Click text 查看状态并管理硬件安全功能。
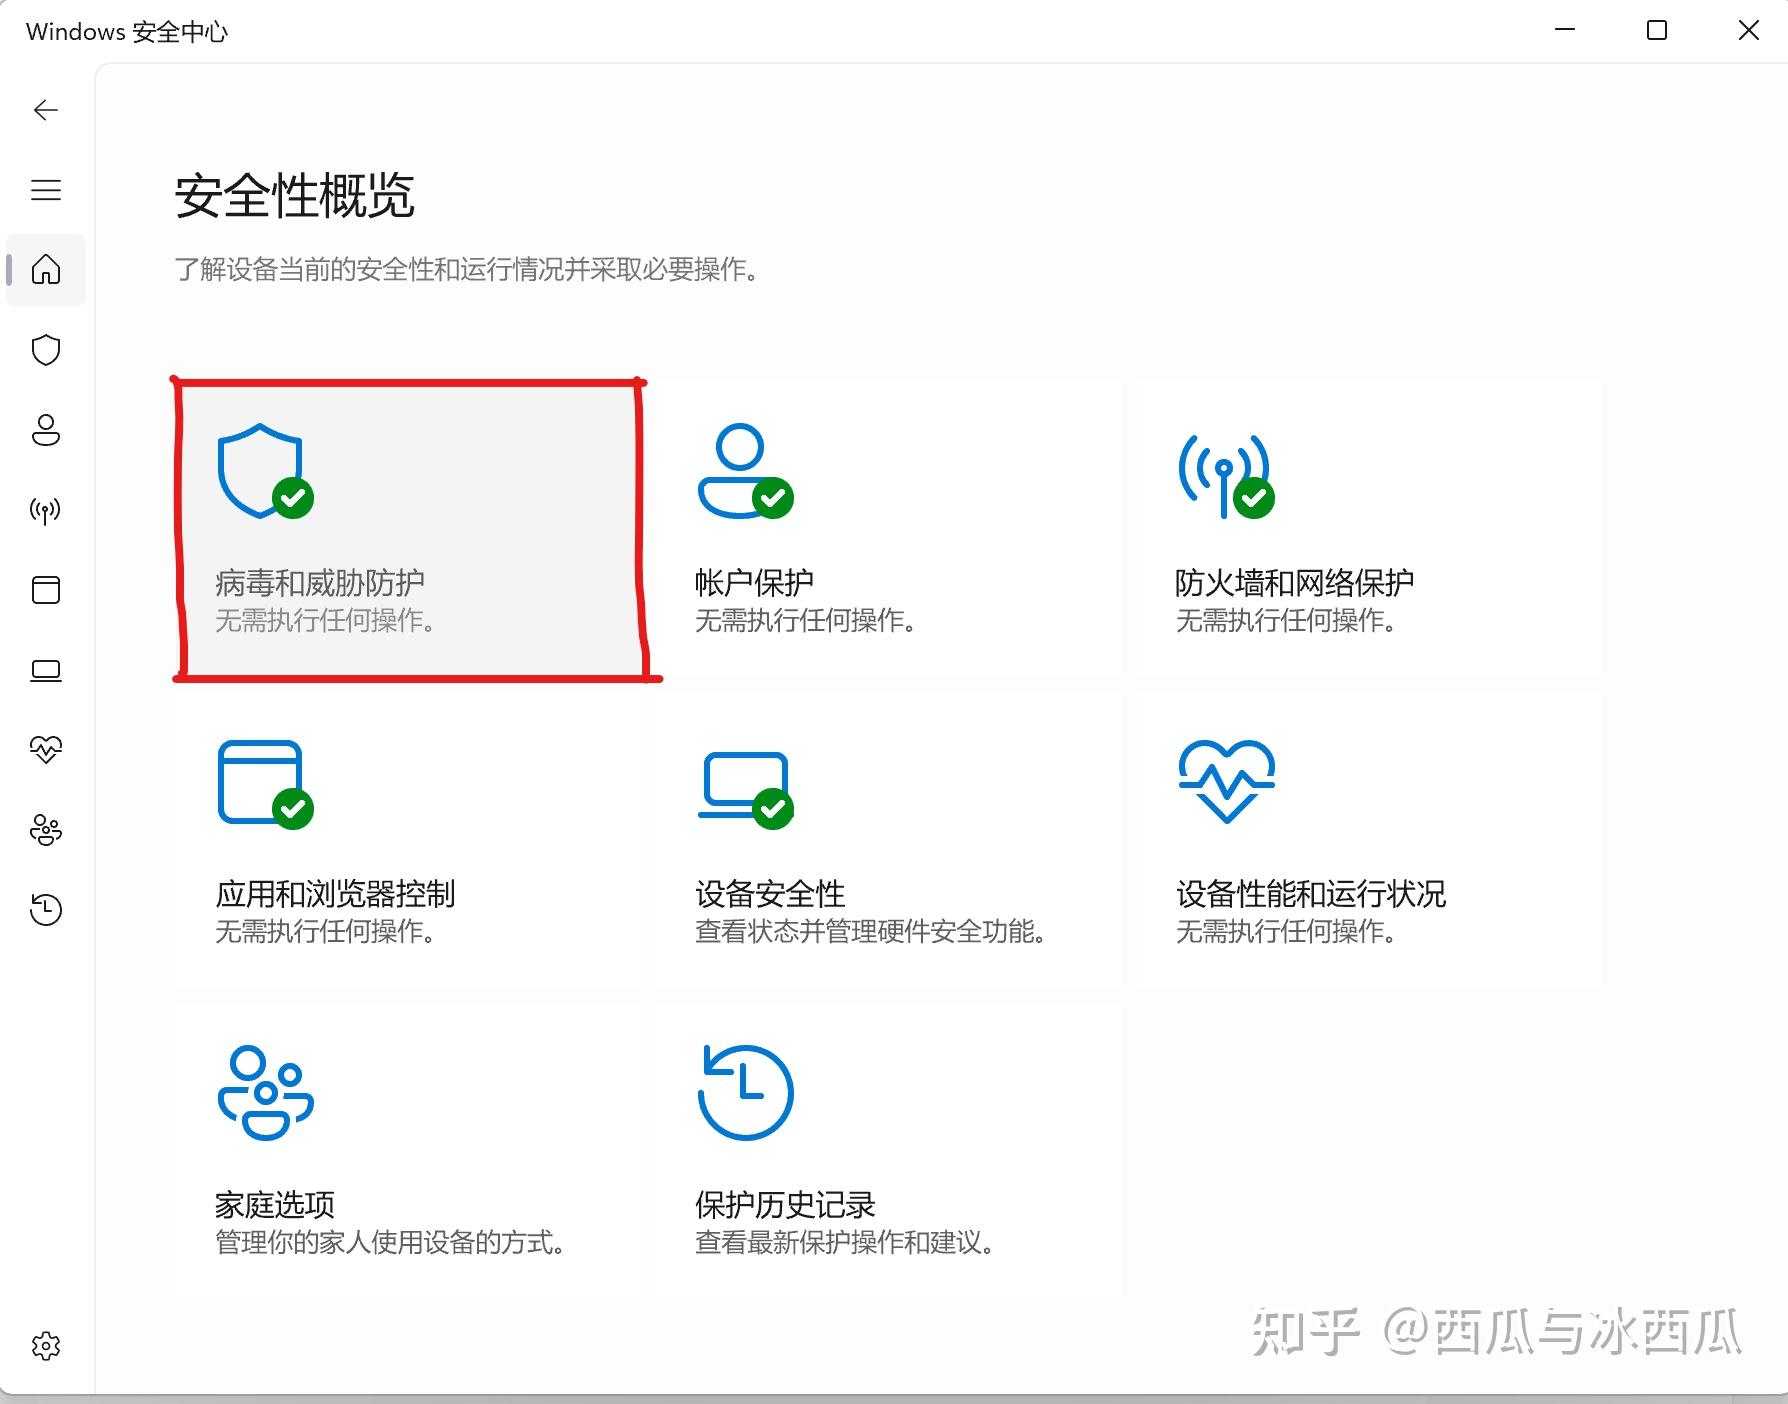 (870, 932)
